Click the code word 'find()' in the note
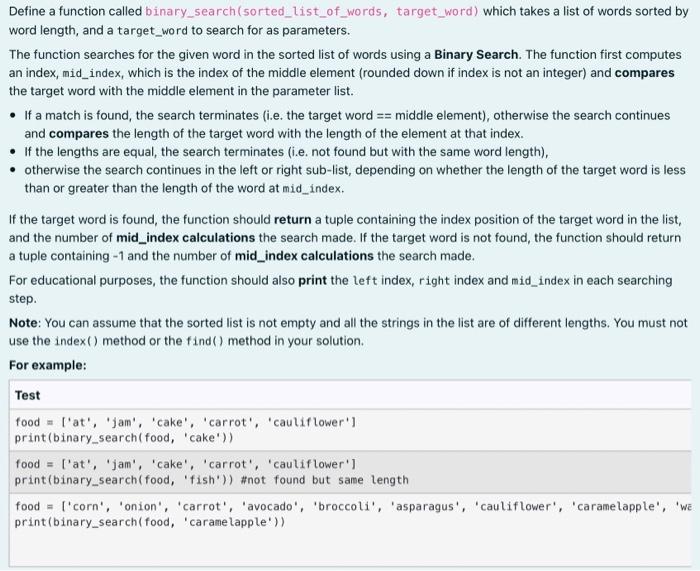 (205, 341)
